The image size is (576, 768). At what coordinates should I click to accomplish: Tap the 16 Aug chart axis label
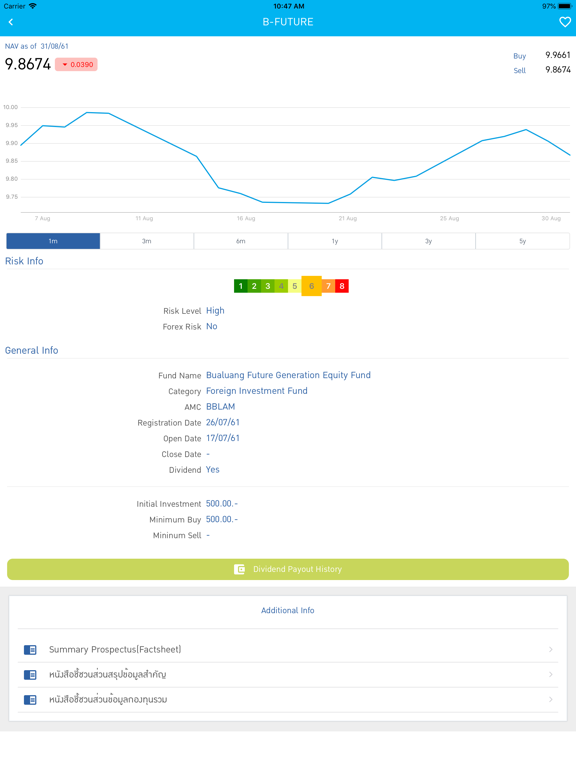(246, 218)
